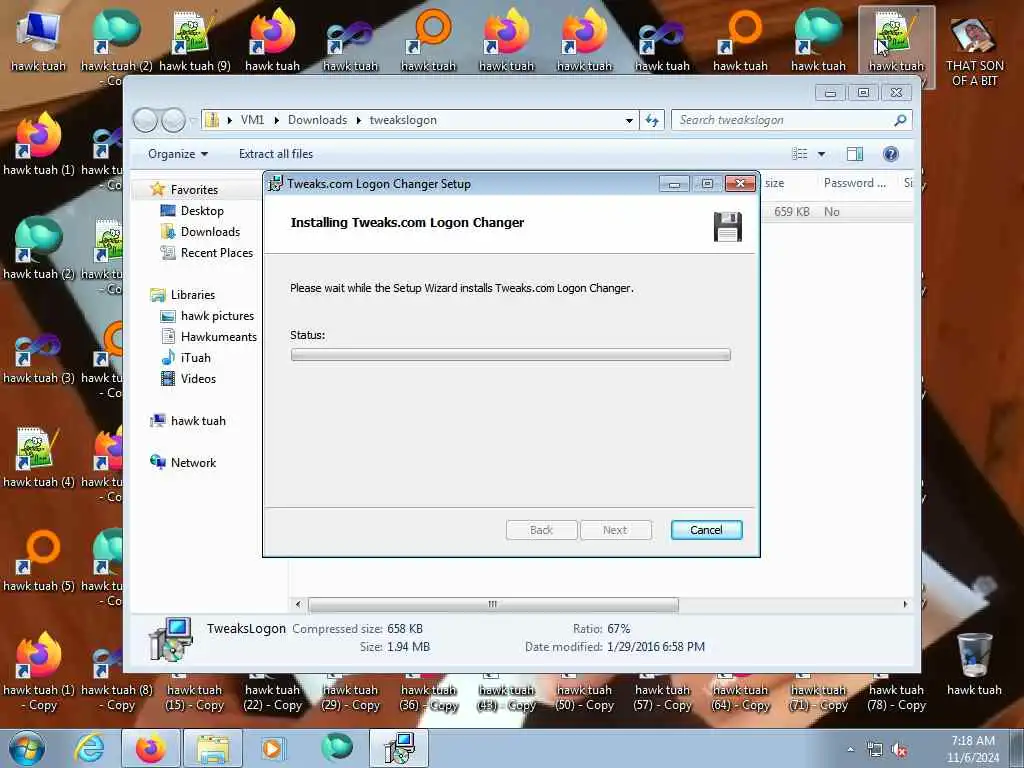The width and height of the screenshot is (1024, 768).
Task: Click the 659 KB size cell
Action: (x=792, y=212)
